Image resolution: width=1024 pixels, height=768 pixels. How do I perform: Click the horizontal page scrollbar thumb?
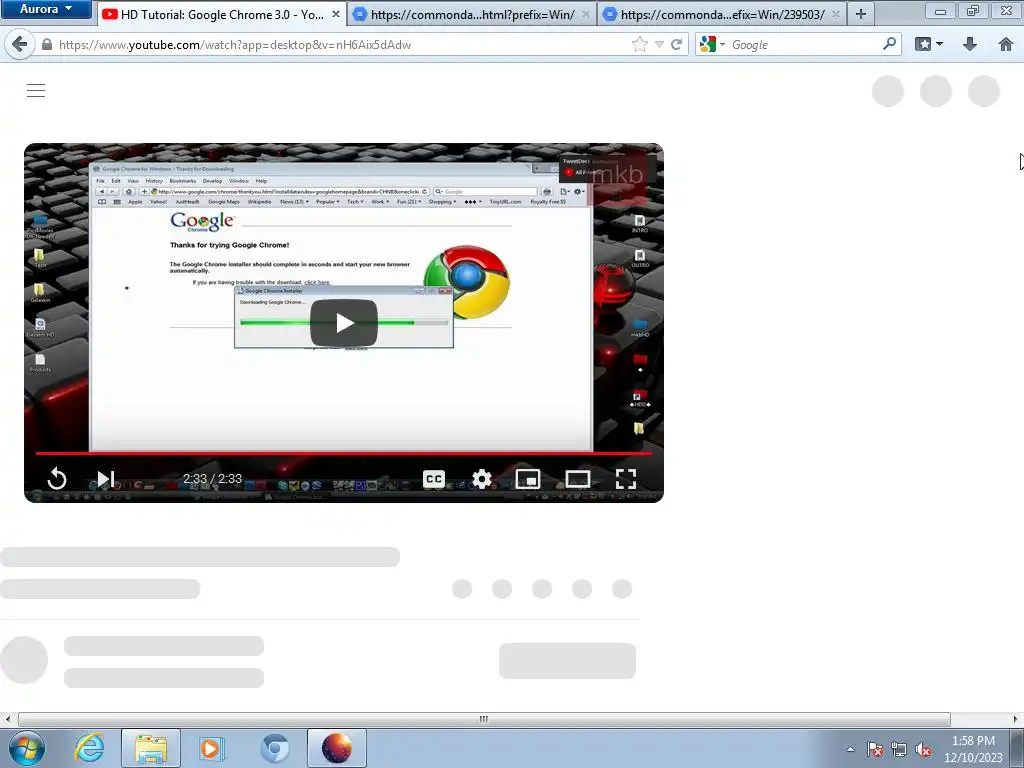pos(484,719)
